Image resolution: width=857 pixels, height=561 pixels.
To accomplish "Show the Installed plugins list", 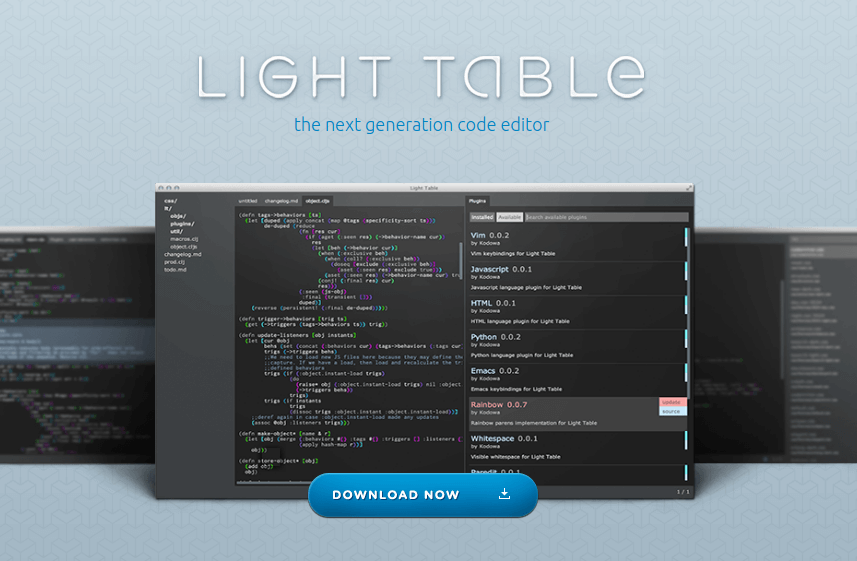I will 482,217.
